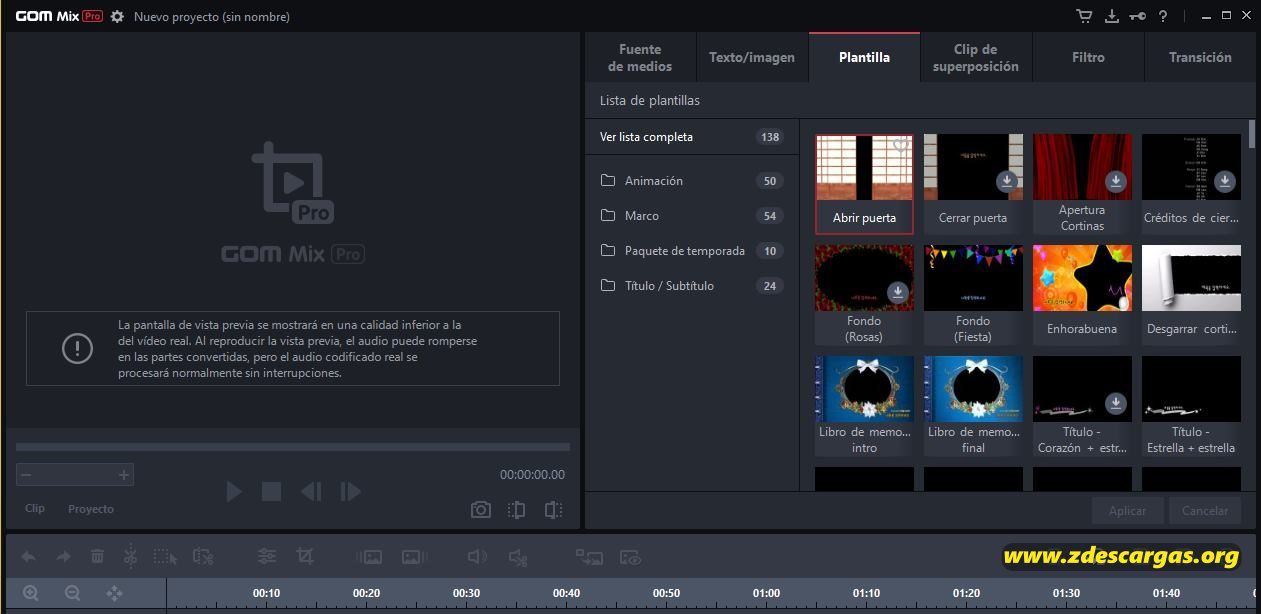1261x614 pixels.
Task: Switch preview mode to Clip
Action: [35, 509]
